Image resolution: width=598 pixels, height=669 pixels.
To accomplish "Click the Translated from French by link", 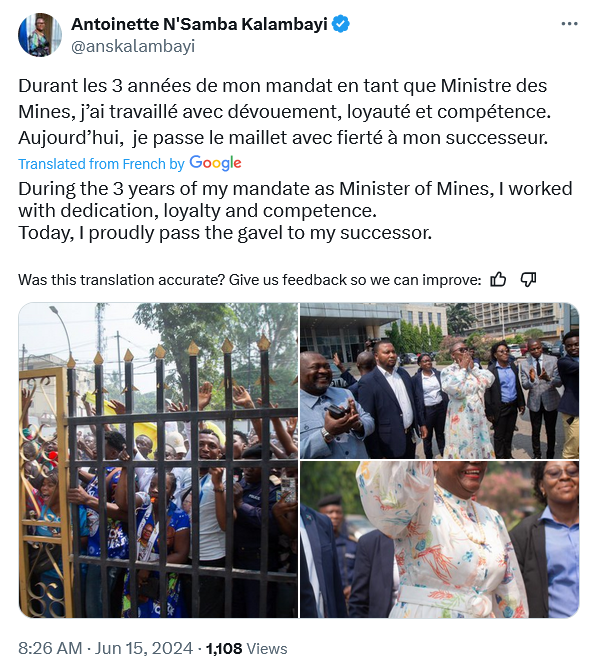I will [x=101, y=164].
